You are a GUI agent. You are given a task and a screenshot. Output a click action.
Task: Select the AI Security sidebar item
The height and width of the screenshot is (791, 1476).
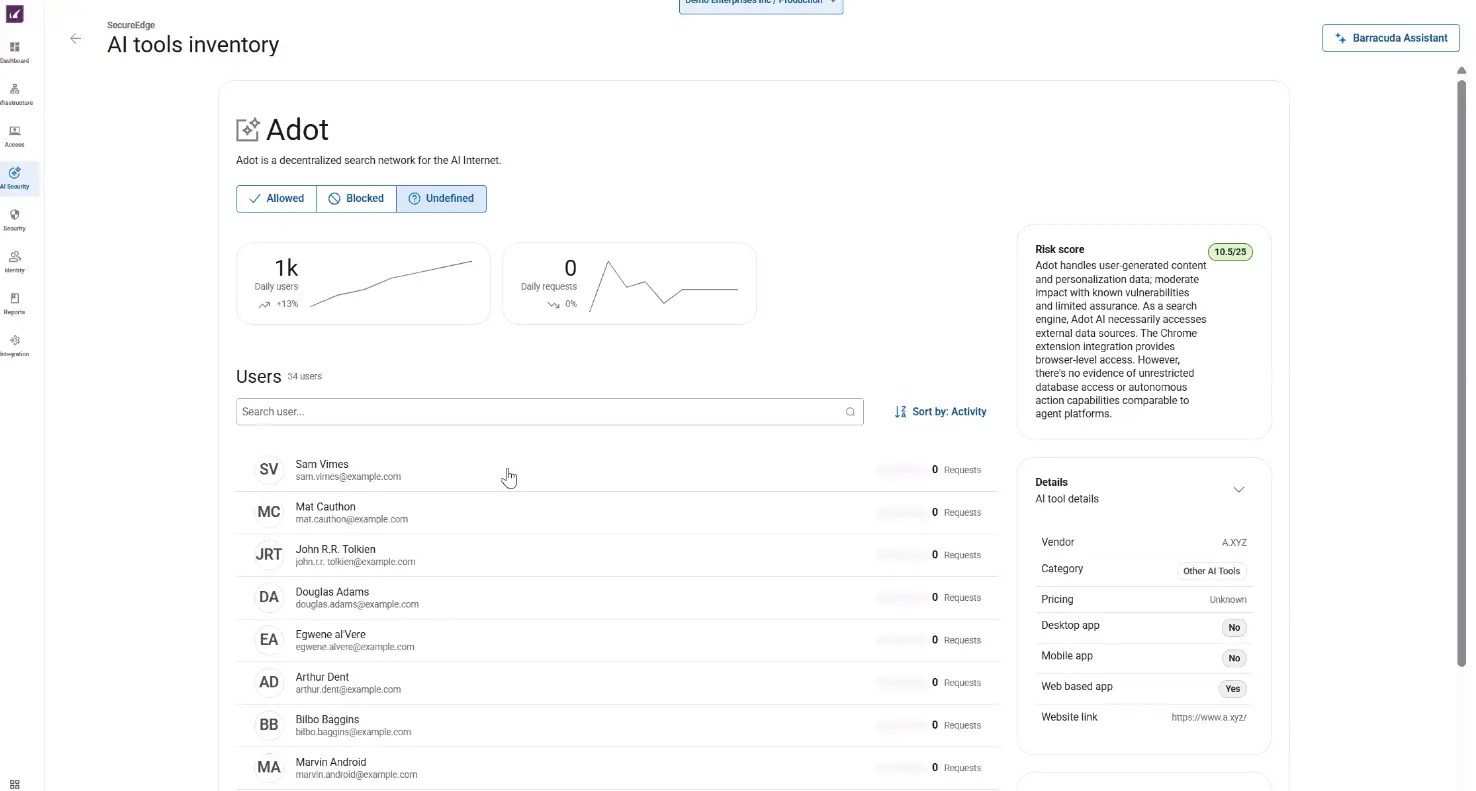pyautogui.click(x=14, y=178)
